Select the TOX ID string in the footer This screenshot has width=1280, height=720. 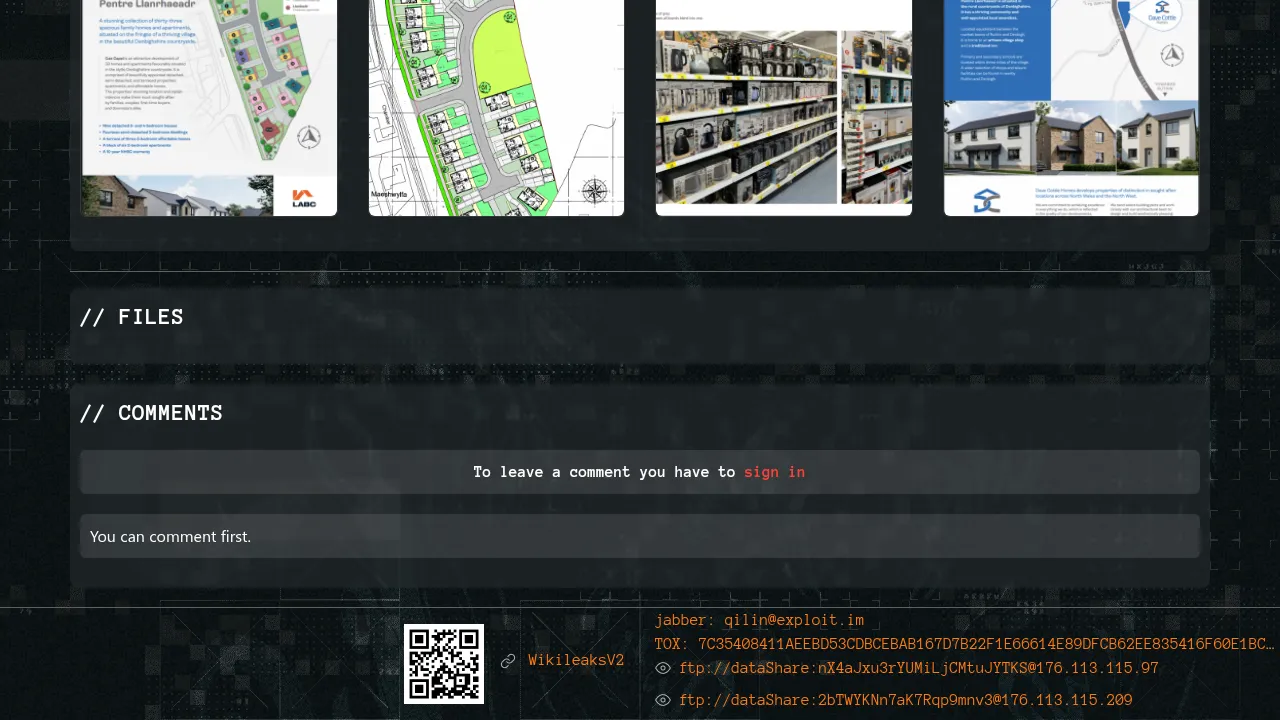[x=964, y=644]
